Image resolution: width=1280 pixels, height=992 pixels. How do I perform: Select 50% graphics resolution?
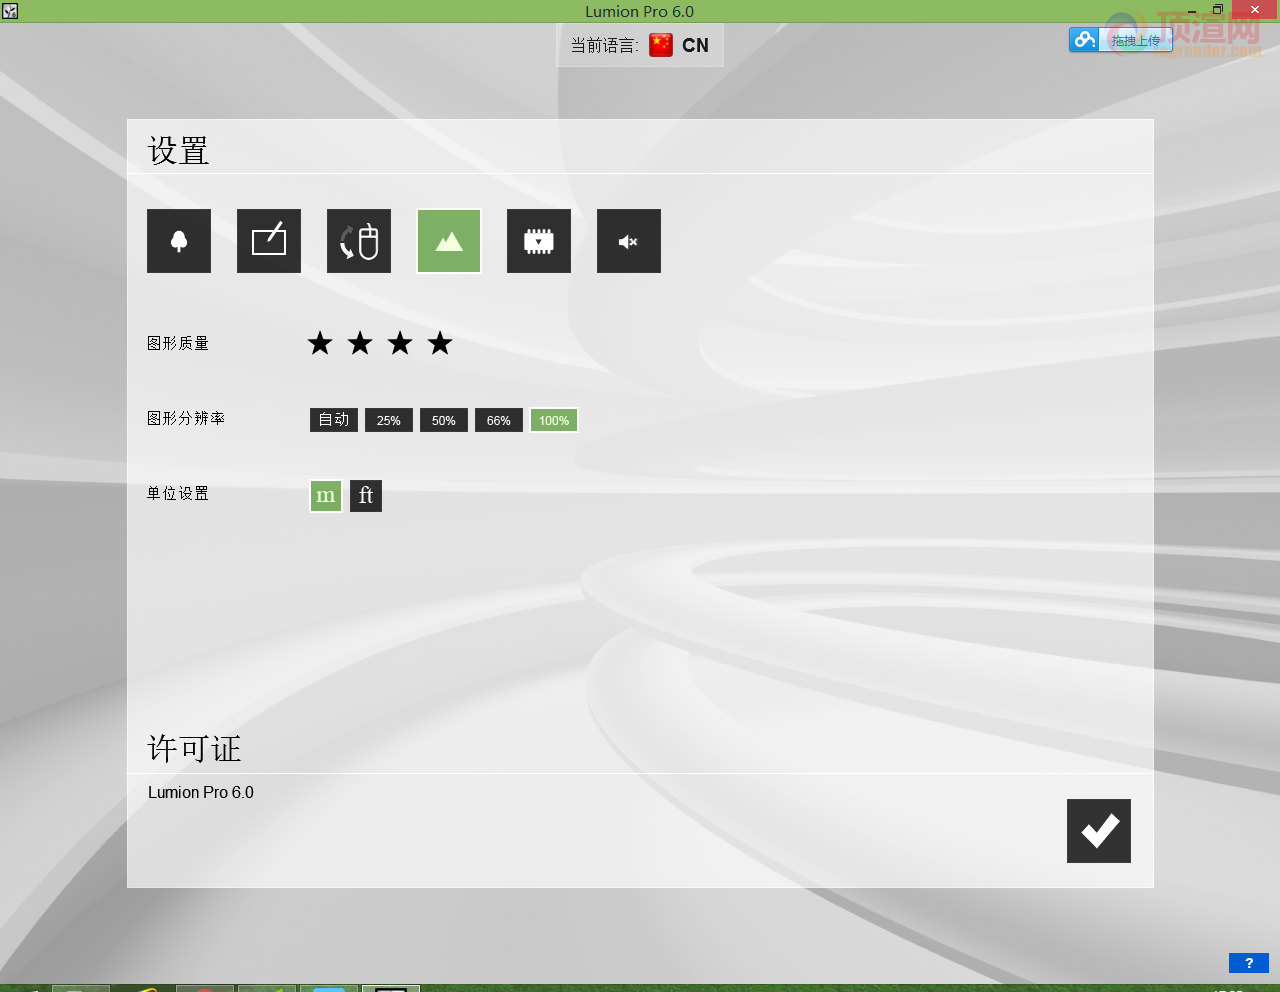coord(444,420)
